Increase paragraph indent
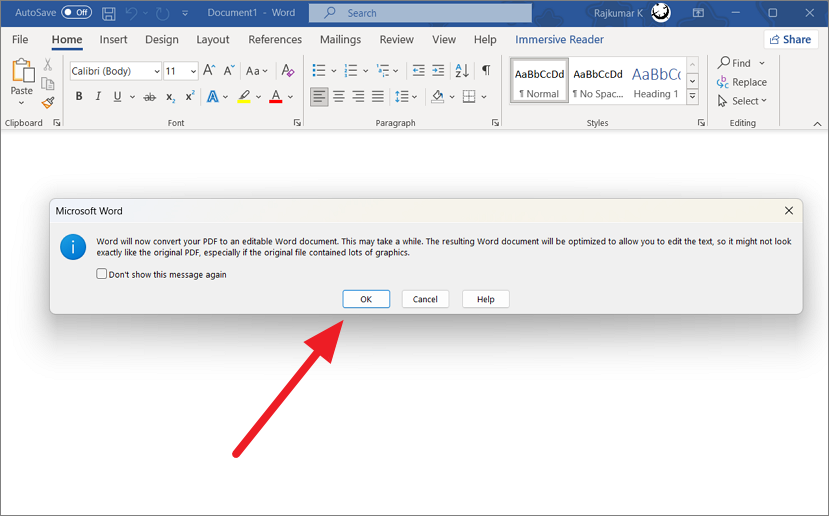The height and width of the screenshot is (516, 829). click(438, 70)
